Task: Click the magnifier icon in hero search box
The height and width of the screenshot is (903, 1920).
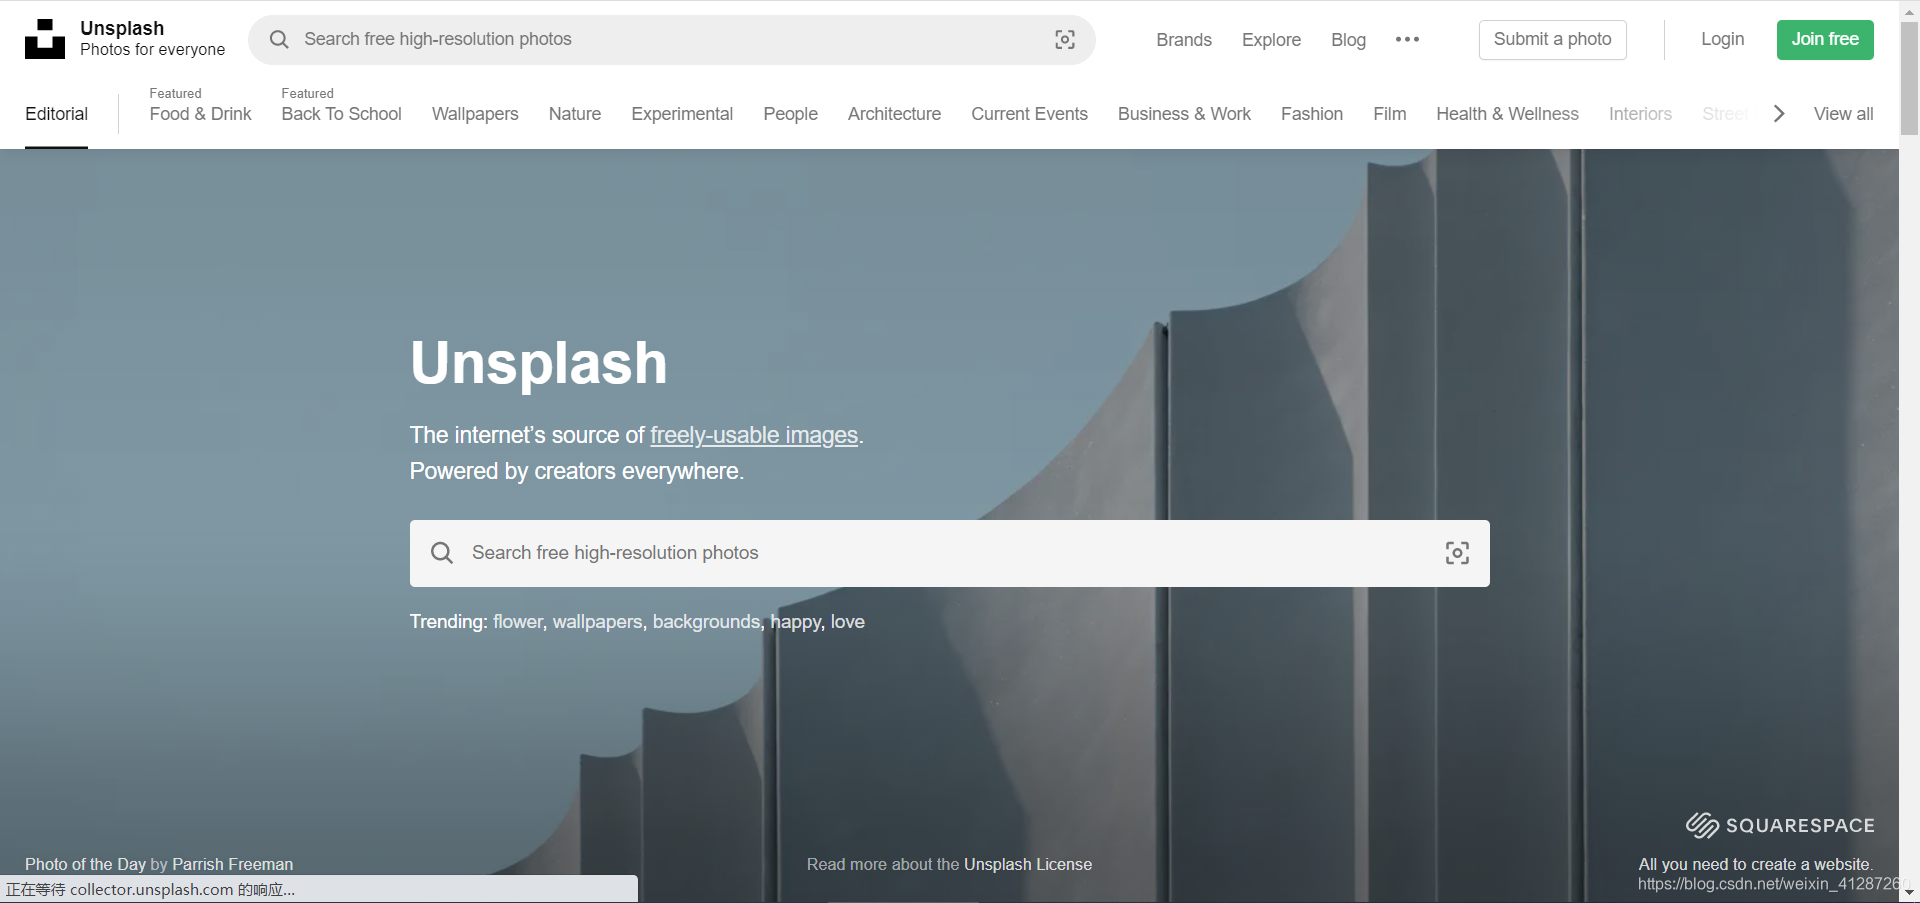Action: coord(442,553)
